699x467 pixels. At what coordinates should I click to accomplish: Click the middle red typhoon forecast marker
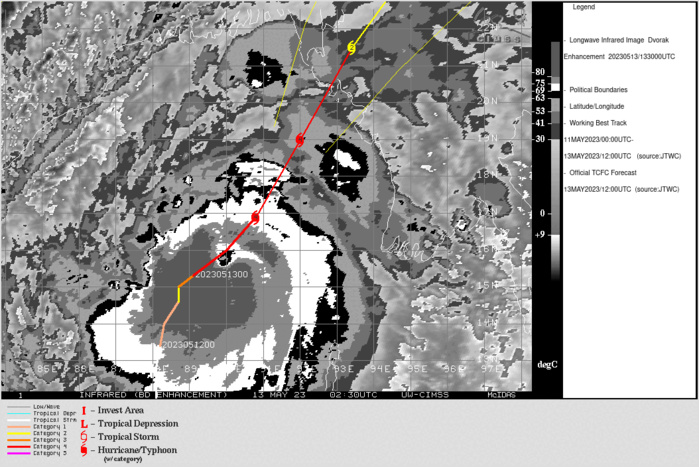(x=300, y=140)
